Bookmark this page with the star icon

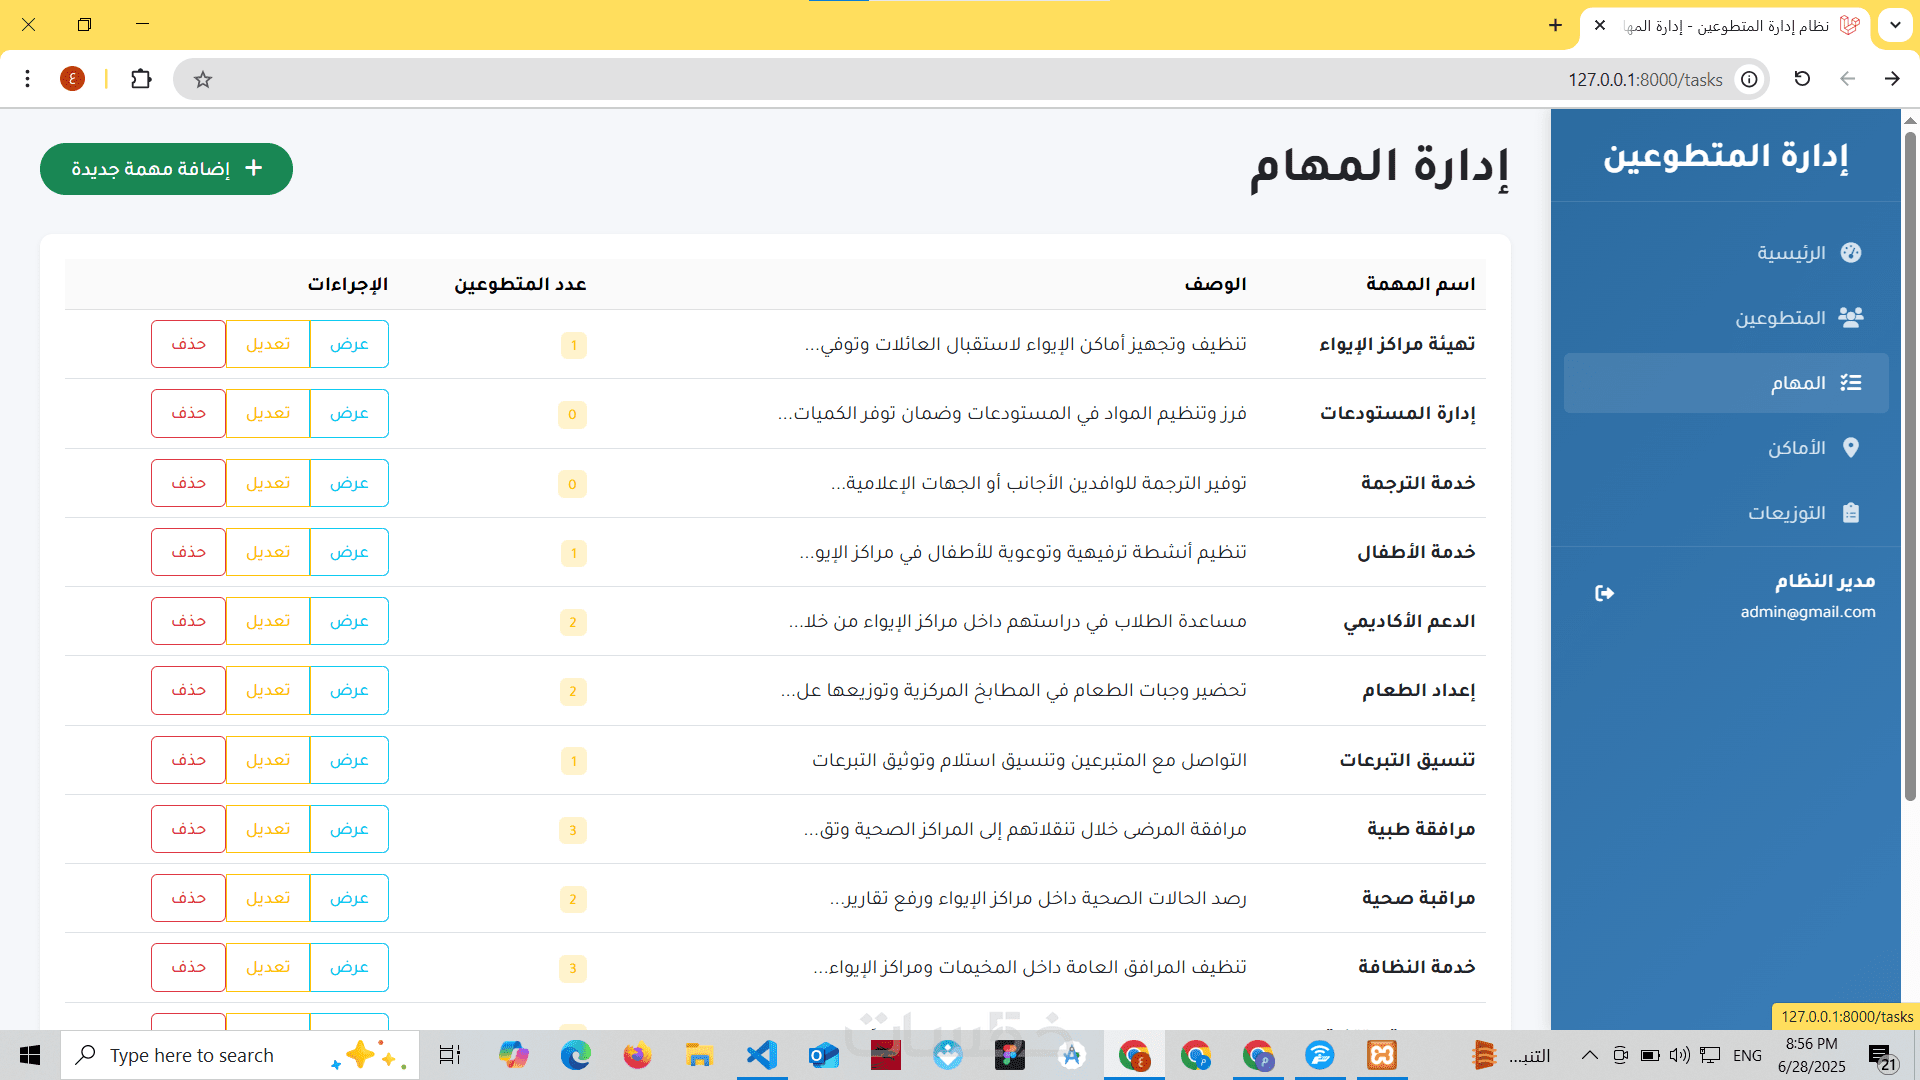click(203, 80)
